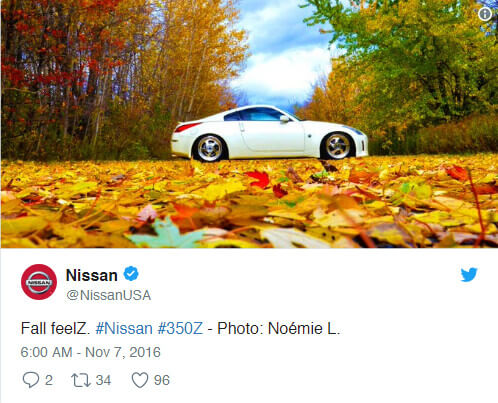Click the retweet arrows icon
The image size is (498, 403).
(x=81, y=380)
